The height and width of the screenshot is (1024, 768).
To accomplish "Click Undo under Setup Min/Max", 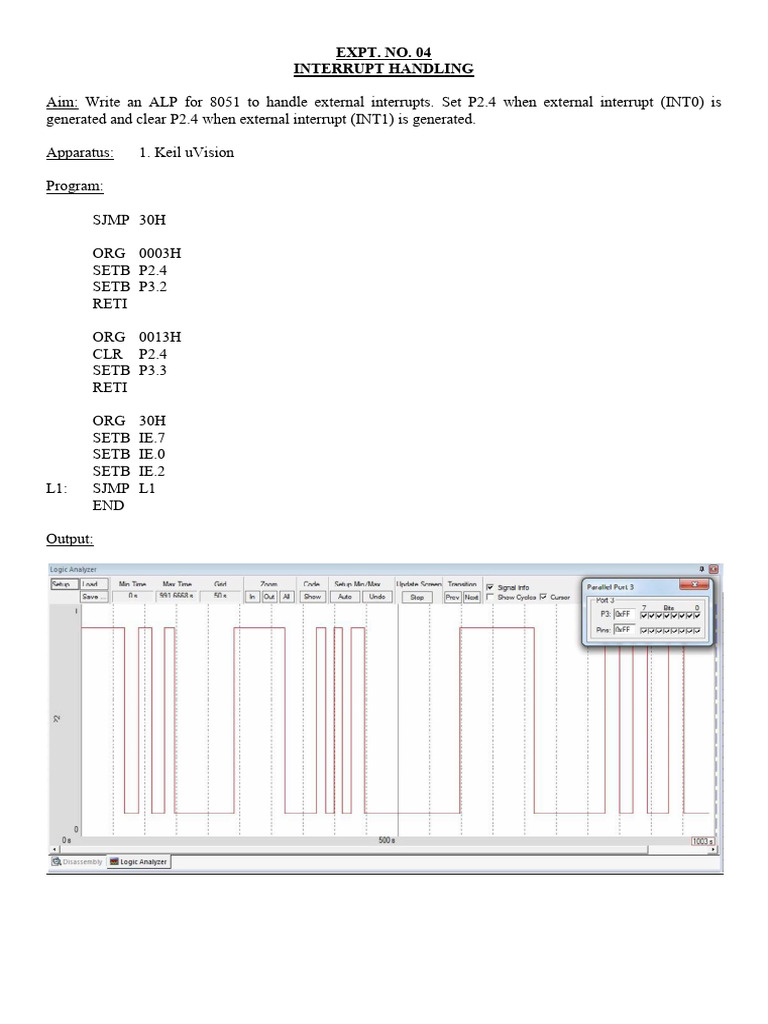I will (377, 597).
